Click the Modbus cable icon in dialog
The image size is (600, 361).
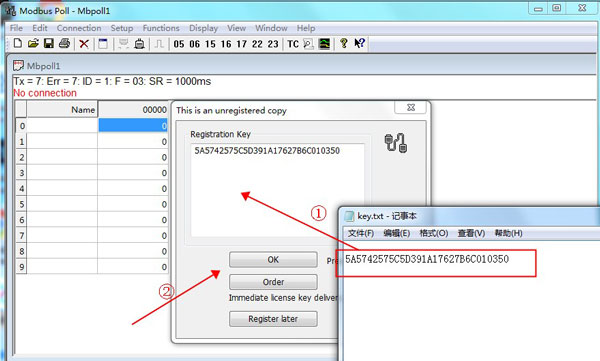pos(396,143)
